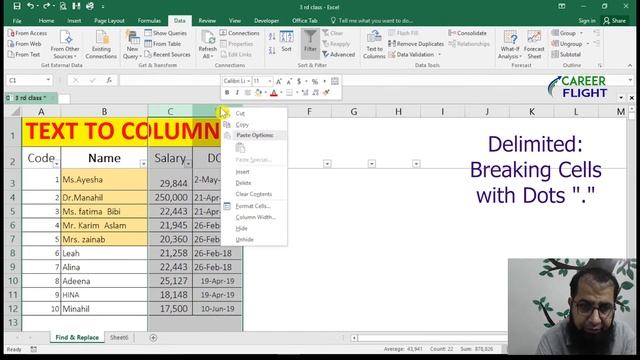This screenshot has width=640, height=360.
Task: Choose Unhide from the context menu
Action: point(244,239)
